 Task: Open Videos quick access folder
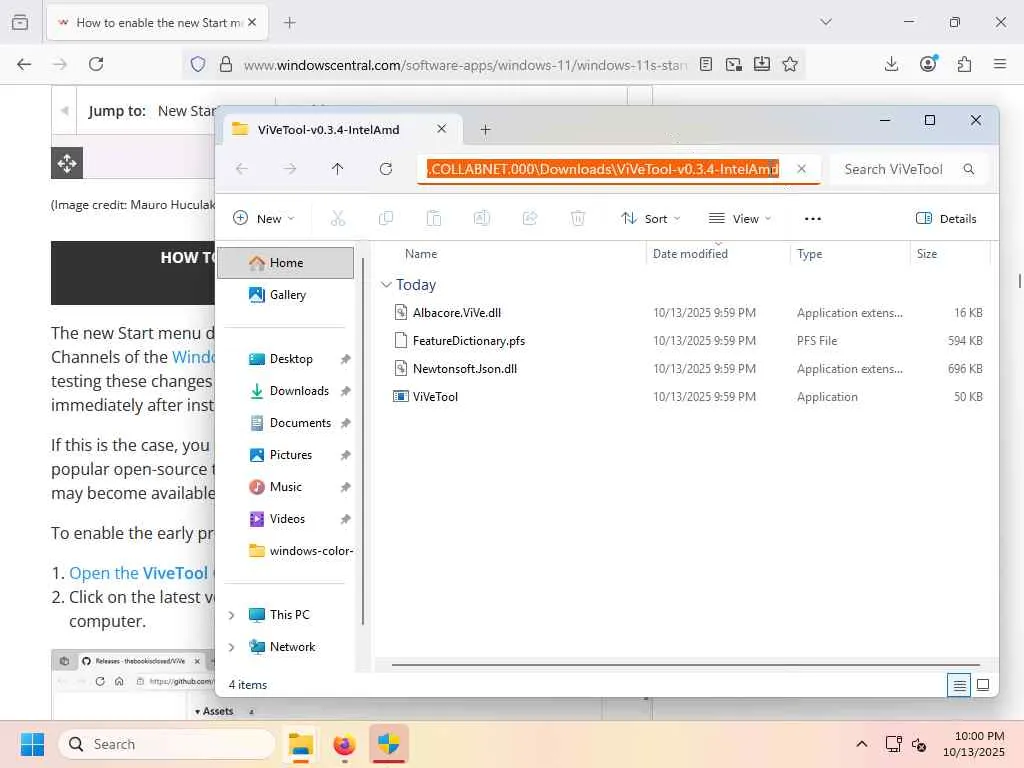285,519
